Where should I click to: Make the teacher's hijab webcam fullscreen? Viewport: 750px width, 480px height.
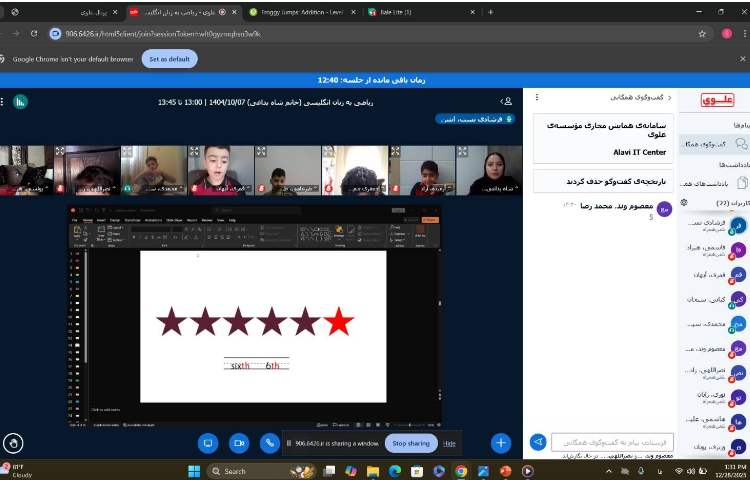462,152
